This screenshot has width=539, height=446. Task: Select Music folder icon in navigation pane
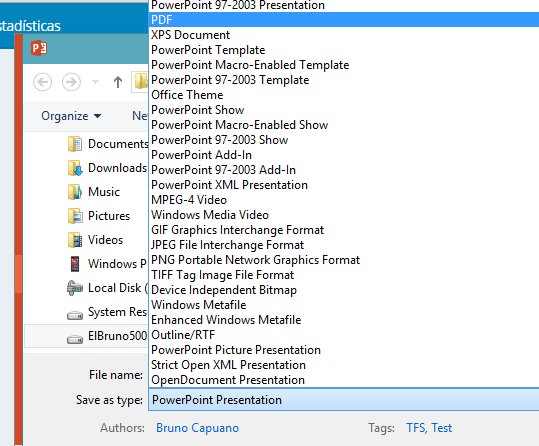coord(75,192)
